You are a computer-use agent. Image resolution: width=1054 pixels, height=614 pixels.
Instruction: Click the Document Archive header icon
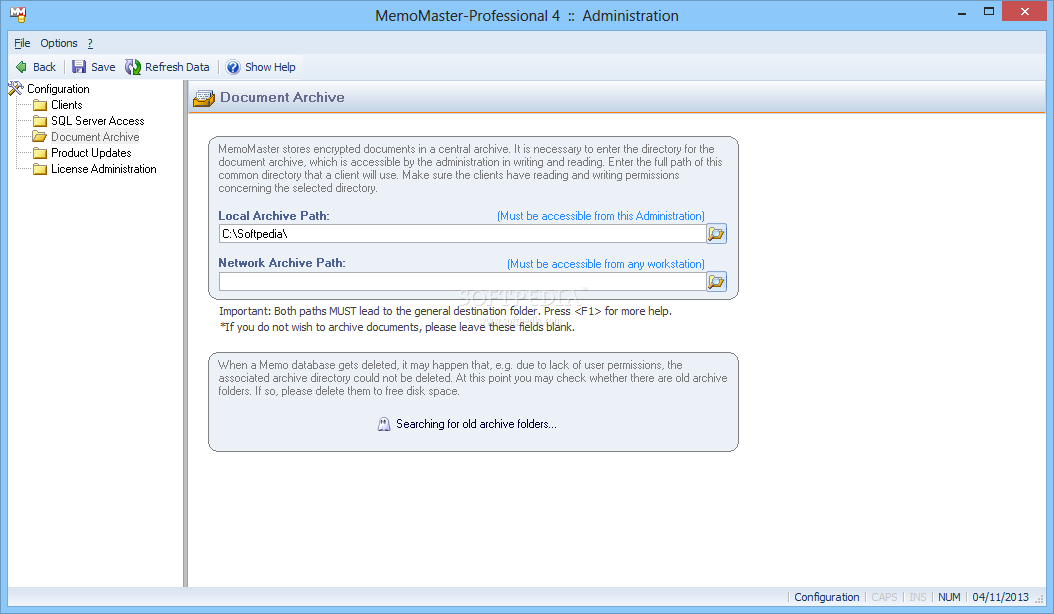coord(204,98)
